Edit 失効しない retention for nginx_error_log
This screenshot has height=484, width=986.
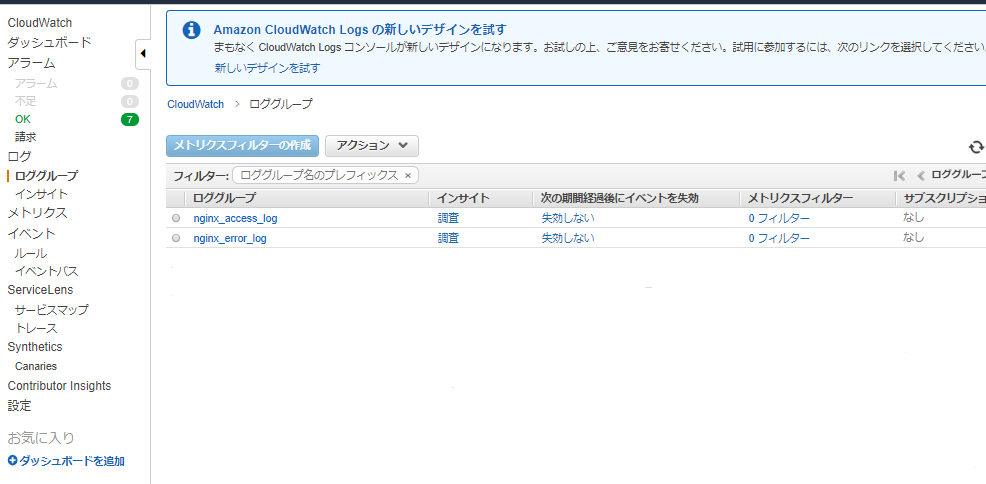568,238
